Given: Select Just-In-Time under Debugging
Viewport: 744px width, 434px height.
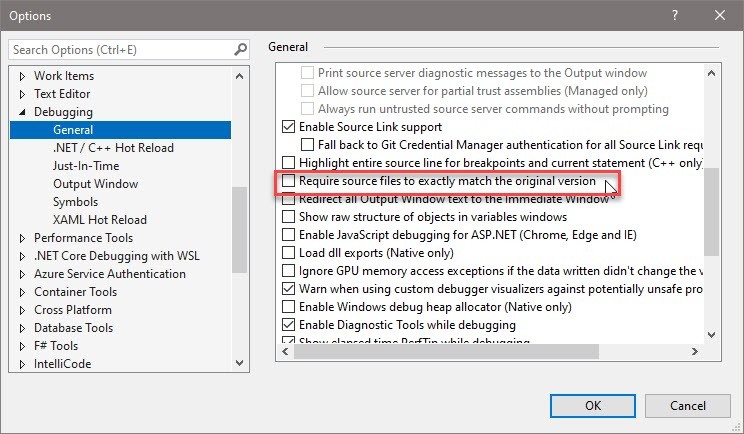Looking at the screenshot, I should [86, 166].
